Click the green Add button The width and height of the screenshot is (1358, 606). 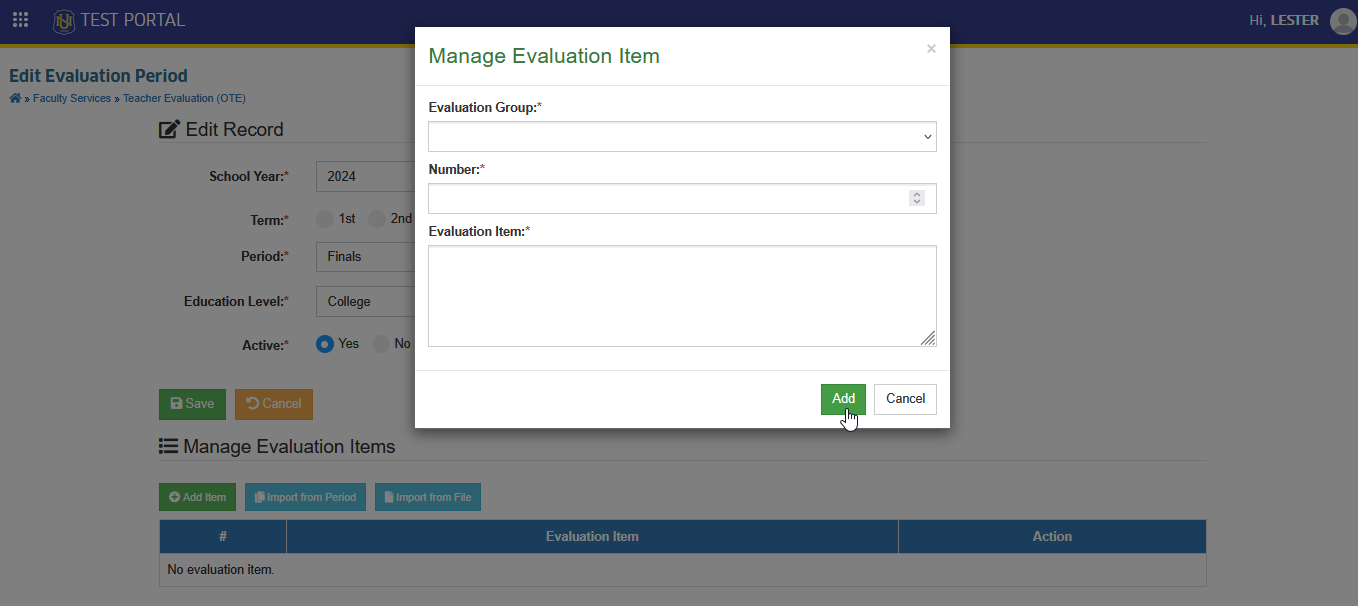(x=843, y=399)
